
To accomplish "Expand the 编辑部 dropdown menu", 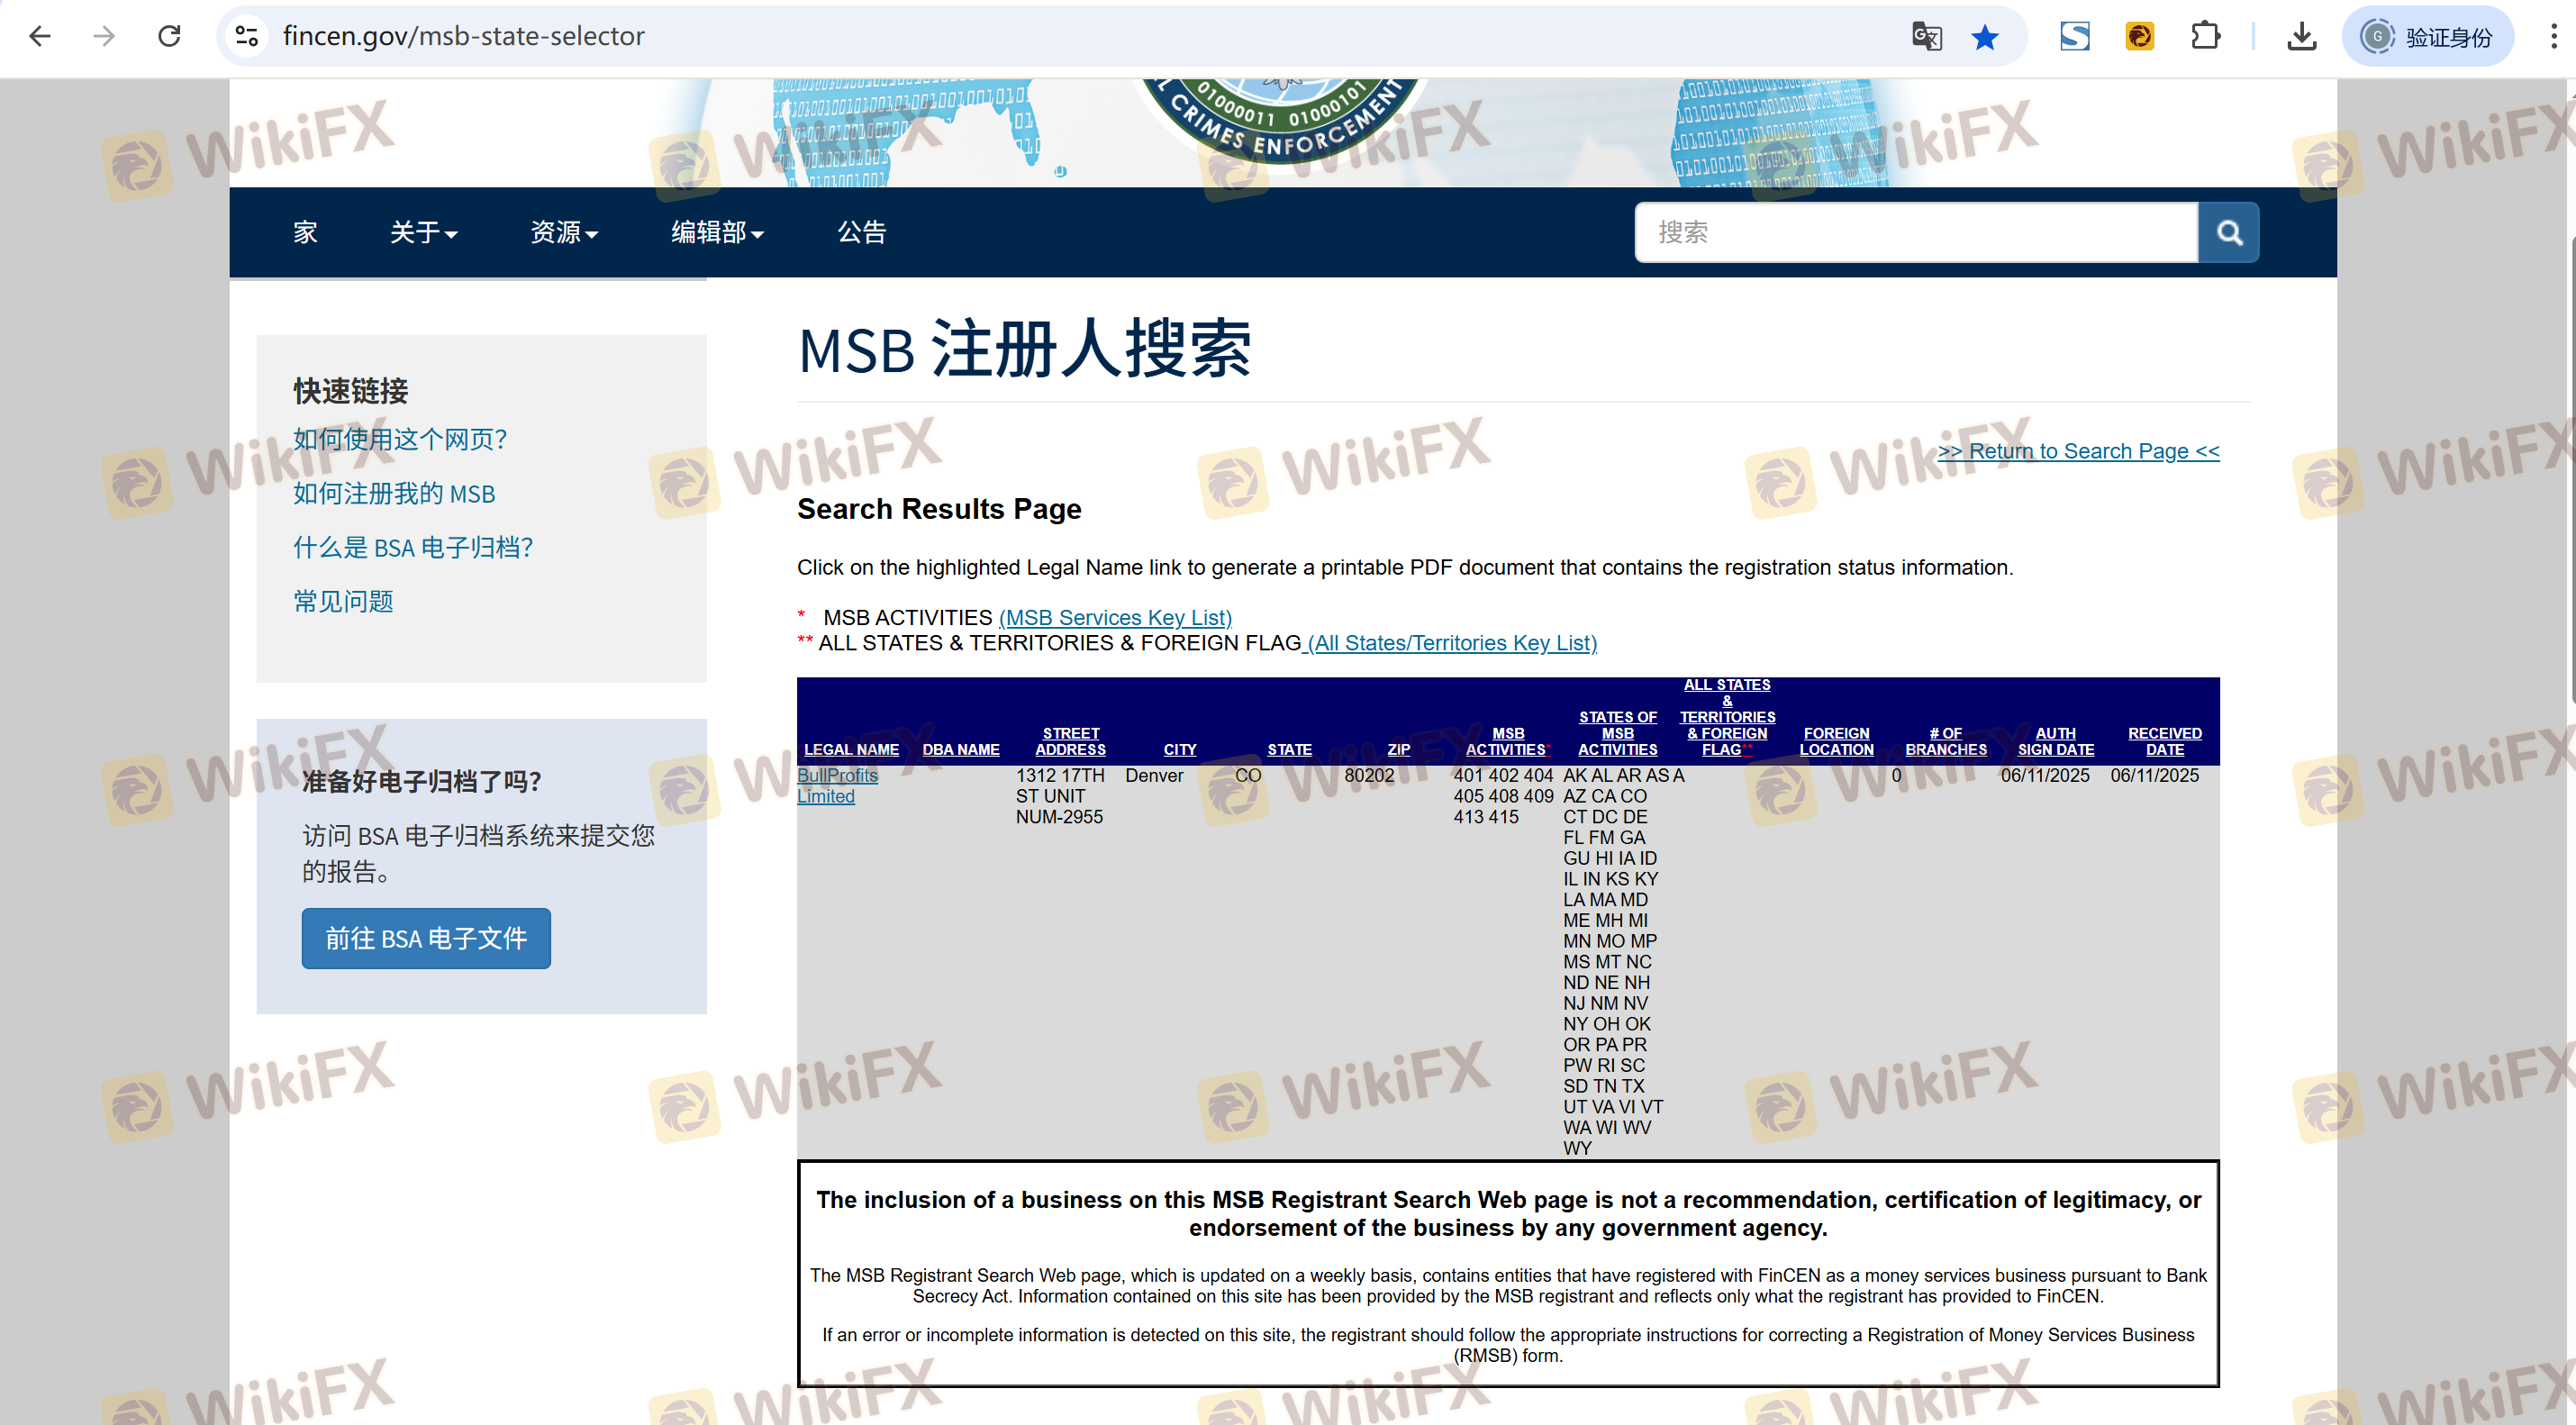I will tap(716, 233).
